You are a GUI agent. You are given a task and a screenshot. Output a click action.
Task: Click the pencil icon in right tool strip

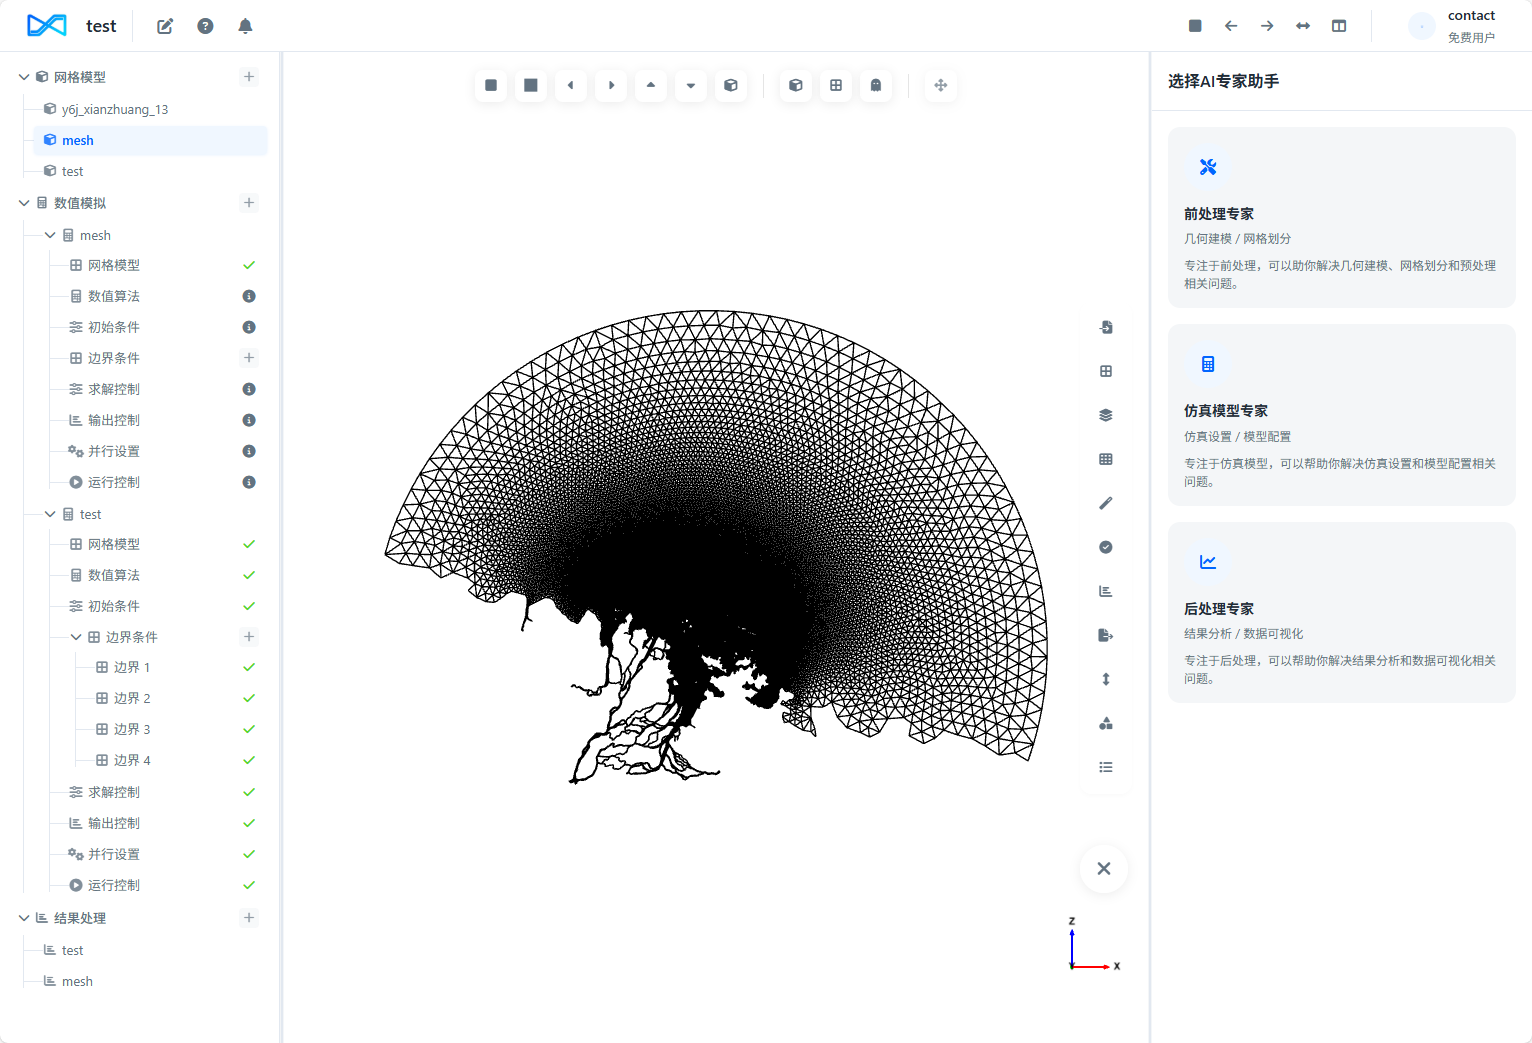(1105, 503)
